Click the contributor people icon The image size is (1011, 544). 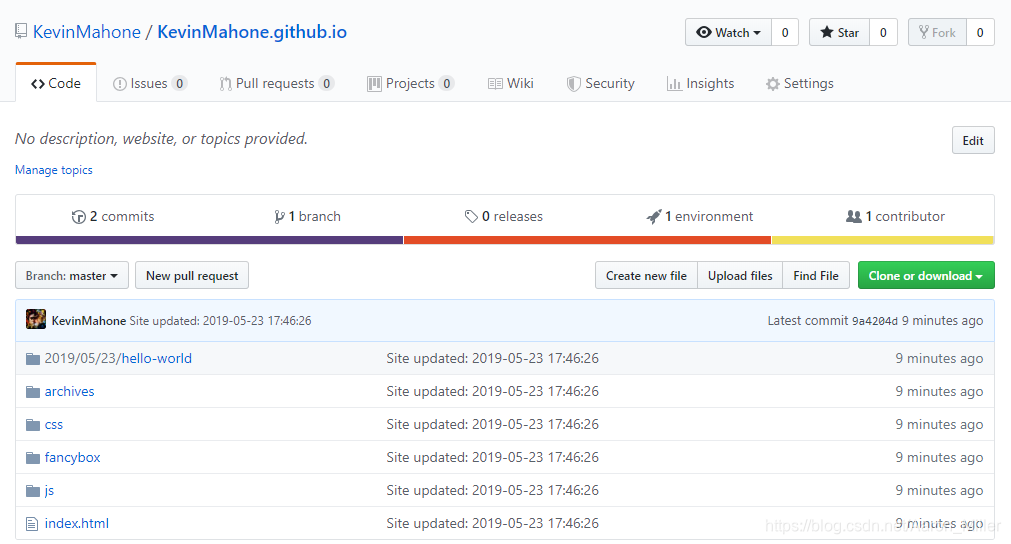pos(854,217)
